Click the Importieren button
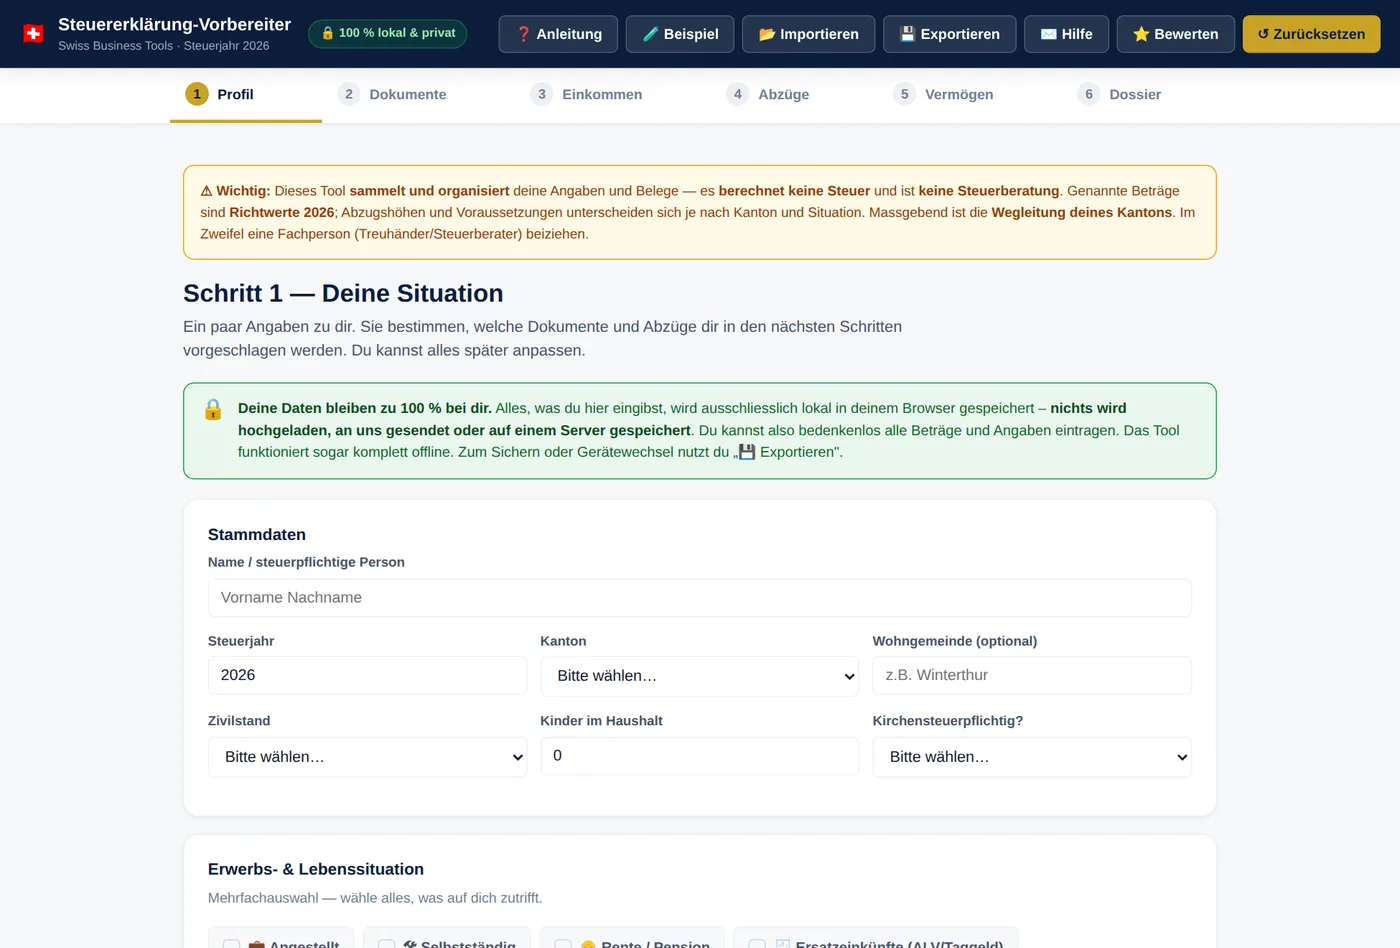Screen dimensions: 1400x948 (808, 34)
